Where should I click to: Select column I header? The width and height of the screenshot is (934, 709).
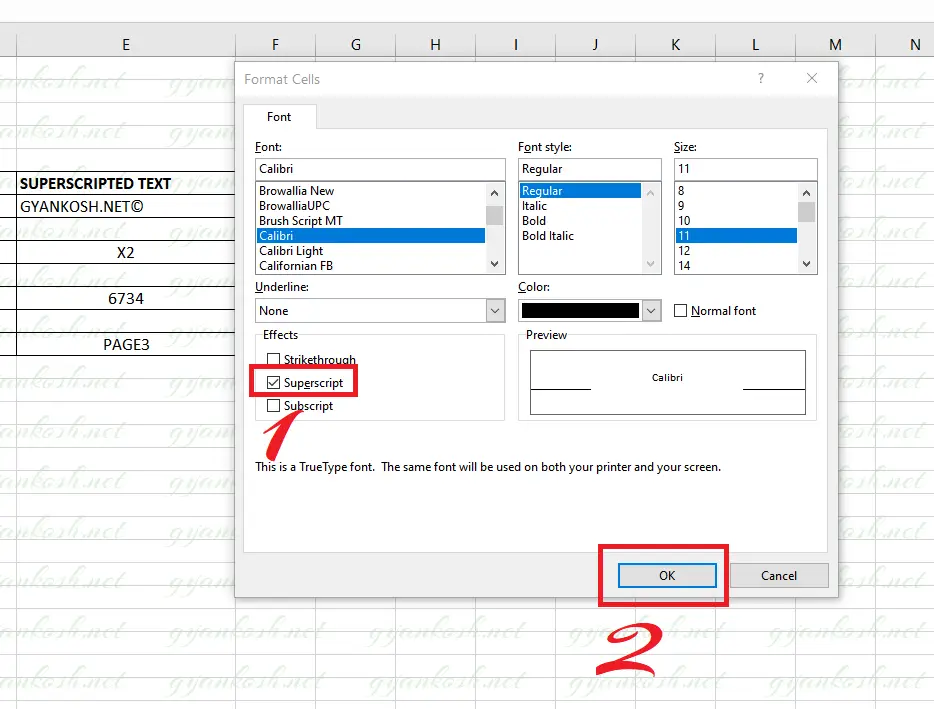point(516,45)
